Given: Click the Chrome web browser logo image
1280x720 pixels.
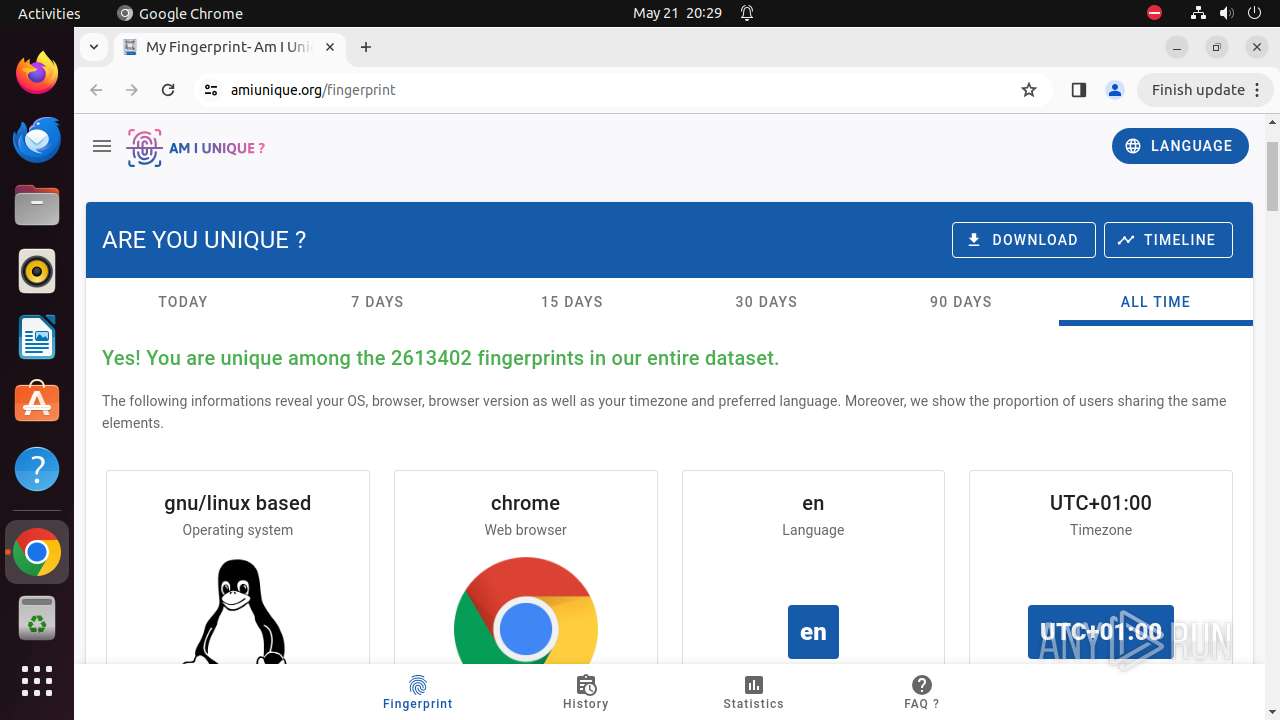Looking at the screenshot, I should pyautogui.click(x=526, y=611).
